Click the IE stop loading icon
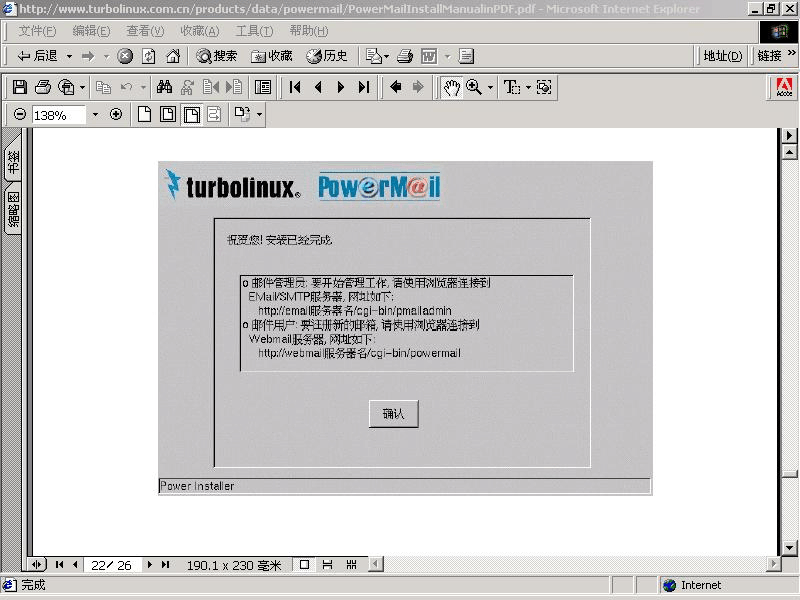The width and height of the screenshot is (800, 600). pyautogui.click(x=125, y=56)
